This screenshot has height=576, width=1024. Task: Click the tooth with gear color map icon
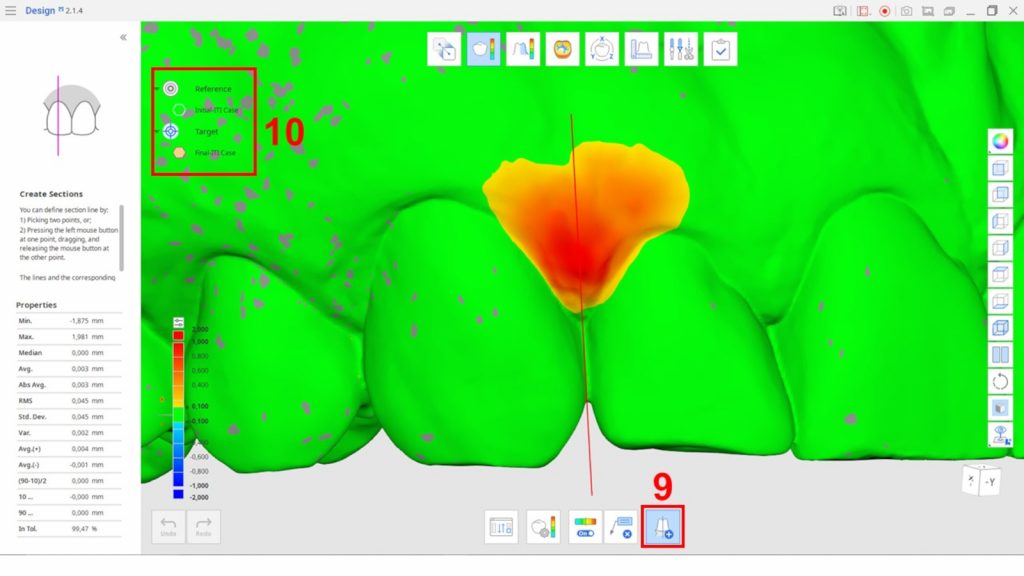pyautogui.click(x=543, y=527)
